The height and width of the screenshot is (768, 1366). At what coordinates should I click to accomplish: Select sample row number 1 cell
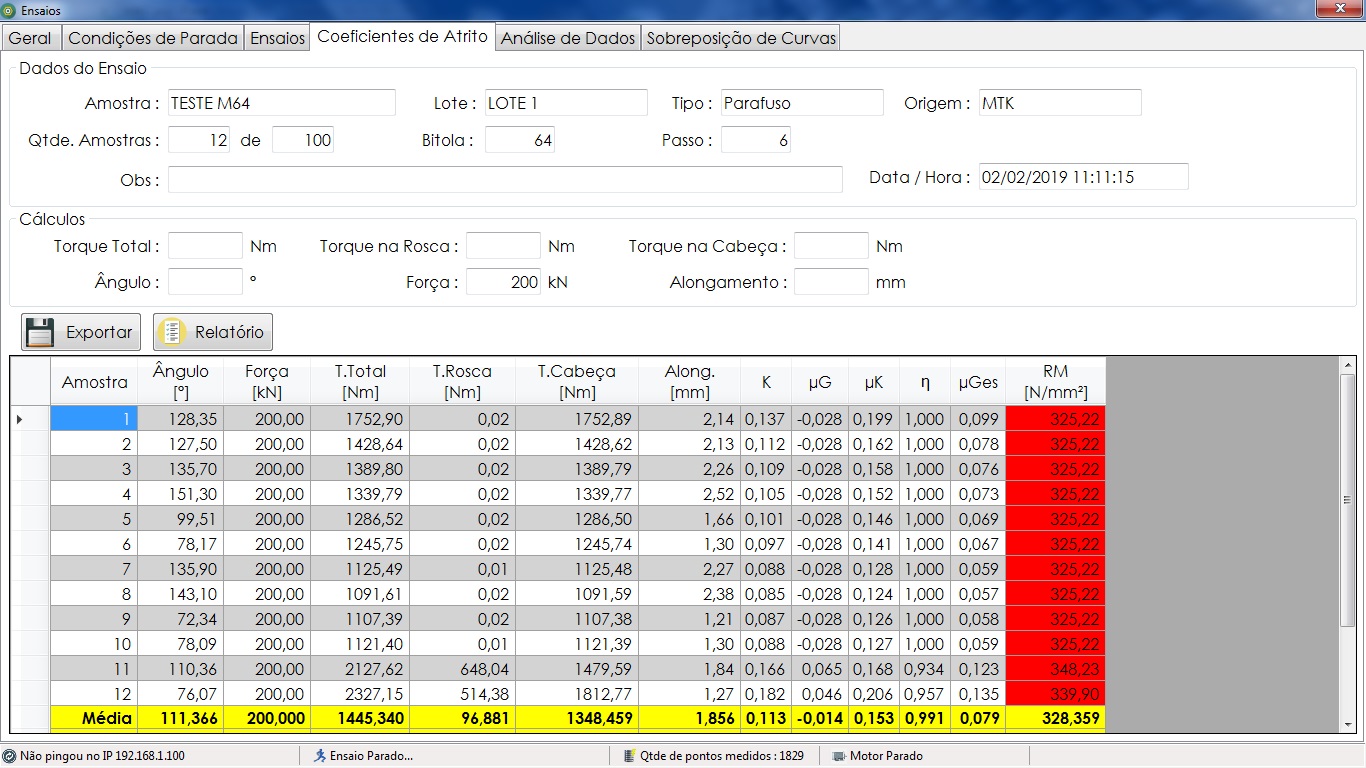(95, 419)
